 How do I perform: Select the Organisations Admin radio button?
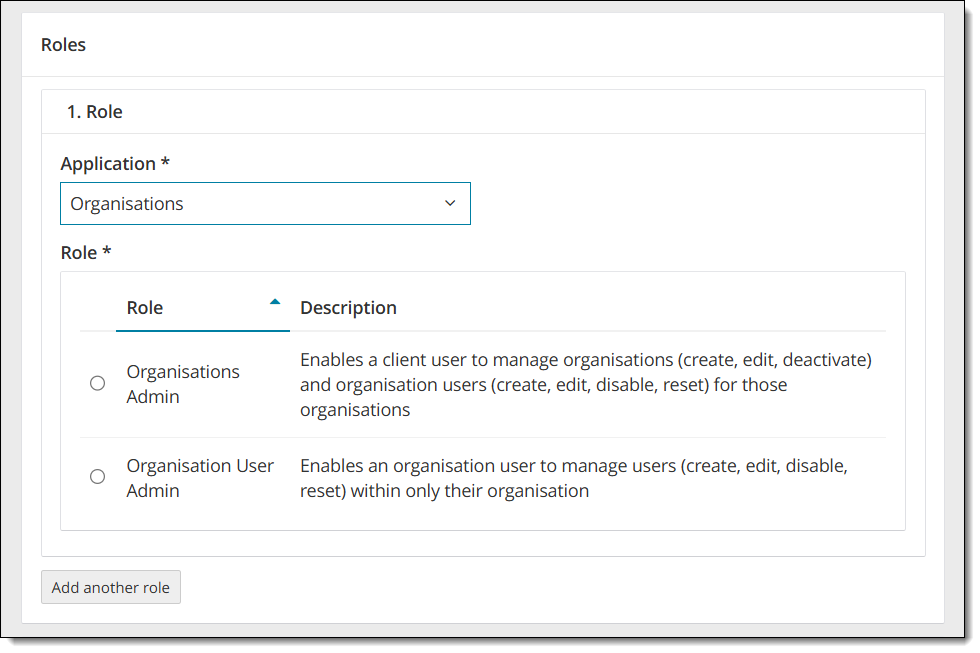[x=97, y=383]
